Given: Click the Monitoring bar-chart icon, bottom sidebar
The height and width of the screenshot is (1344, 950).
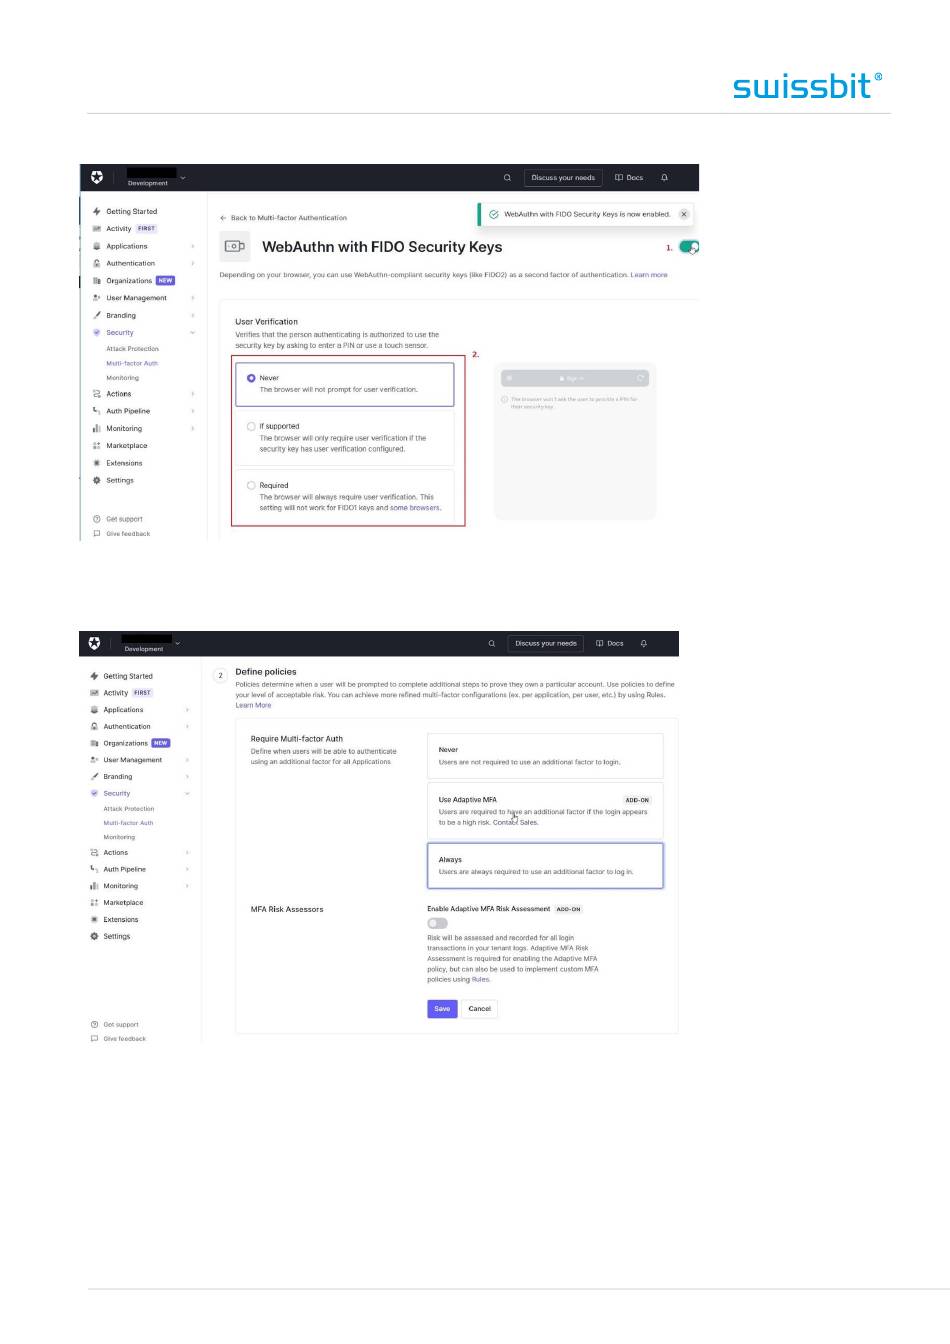Looking at the screenshot, I should (x=94, y=886).
